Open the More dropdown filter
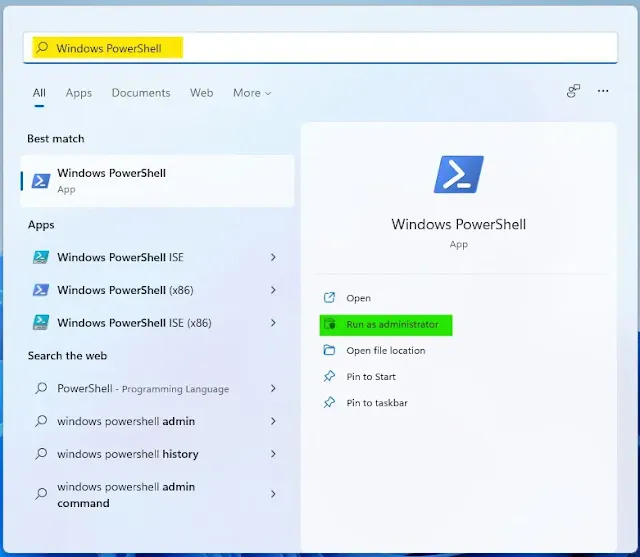The height and width of the screenshot is (557, 640). click(252, 93)
